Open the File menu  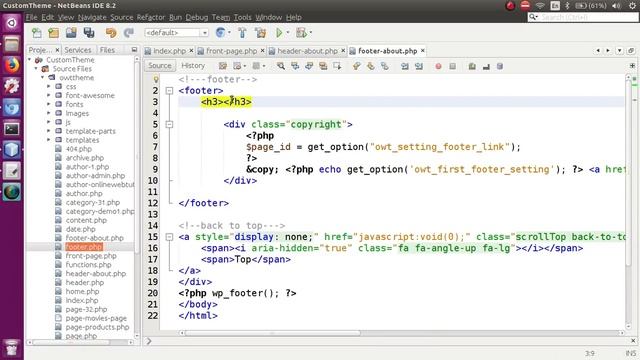[x=31, y=17]
